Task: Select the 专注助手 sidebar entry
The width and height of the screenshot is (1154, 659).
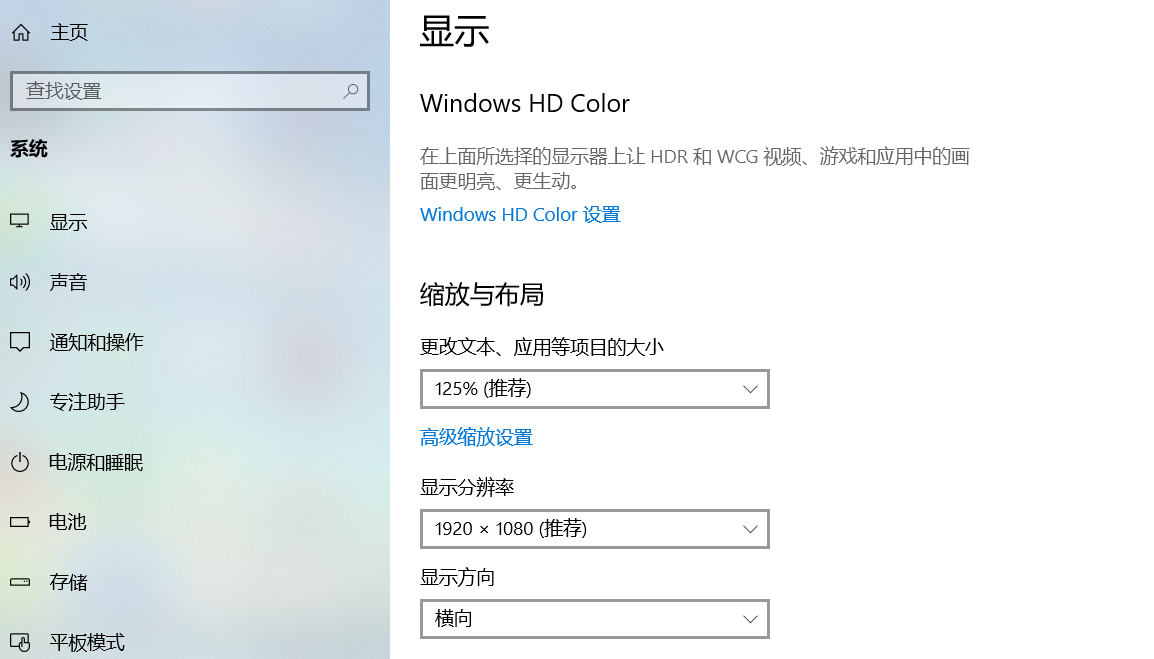Action: pyautogui.click(x=195, y=401)
